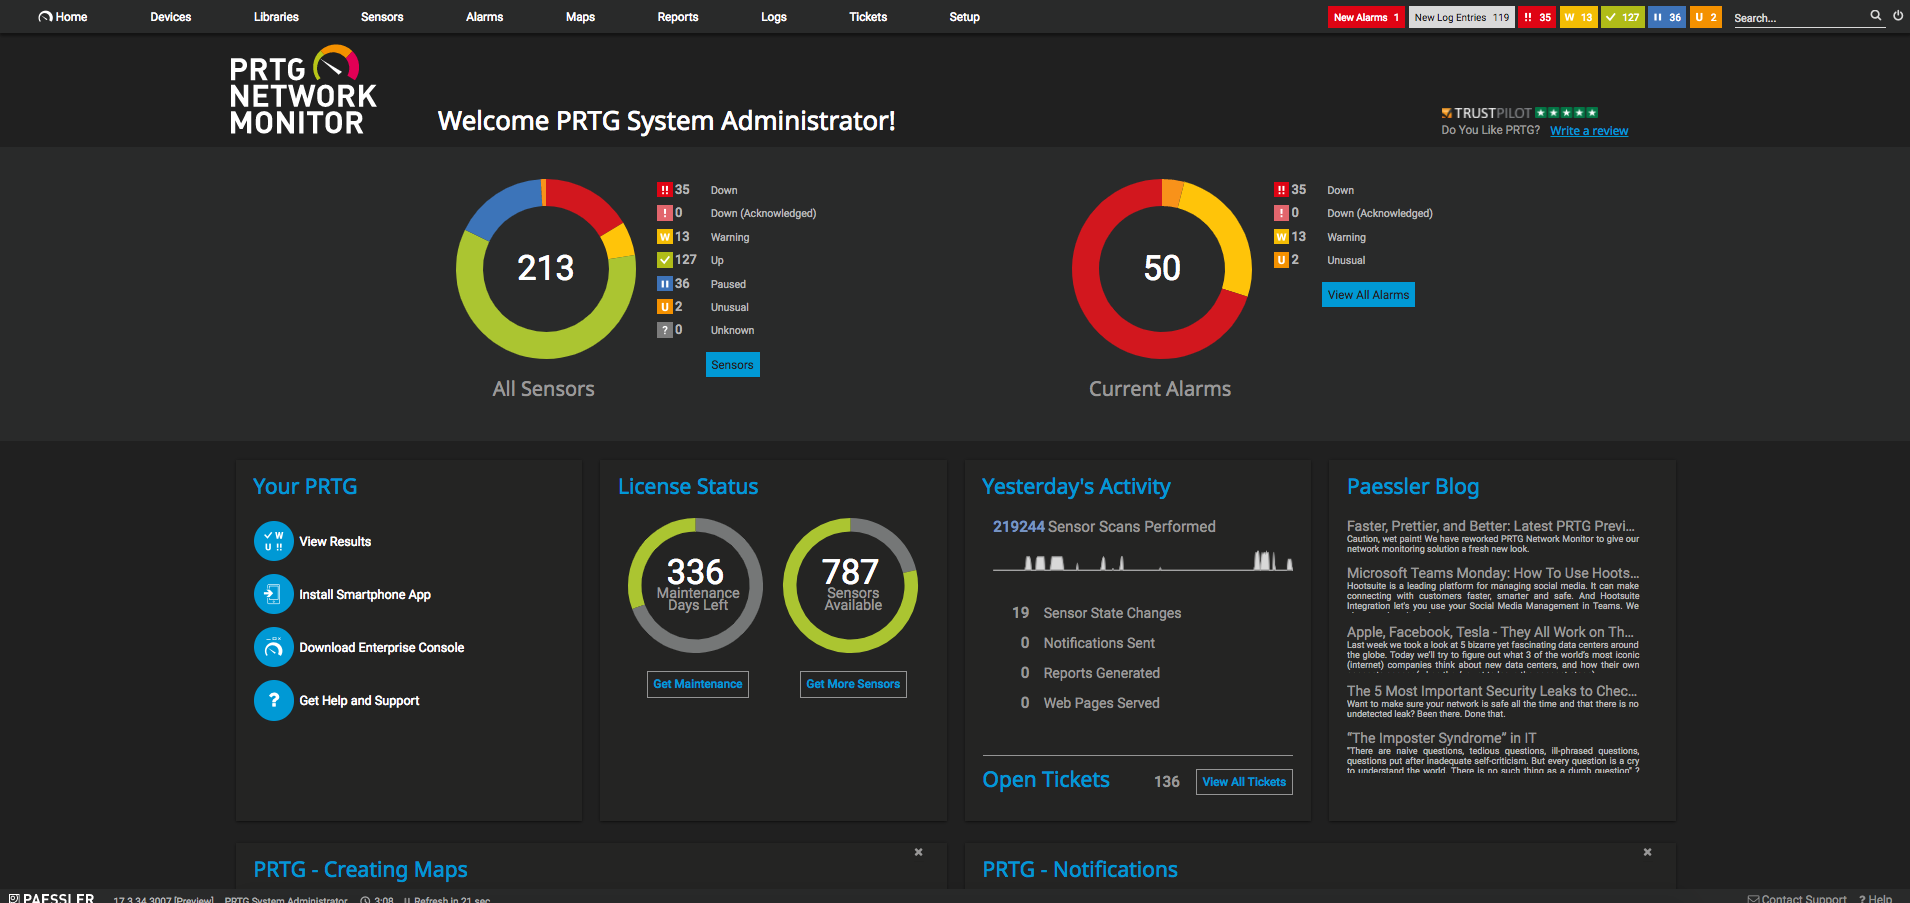Click the blue Paused 36 badge in header
The image size is (1910, 903).
point(1666,17)
